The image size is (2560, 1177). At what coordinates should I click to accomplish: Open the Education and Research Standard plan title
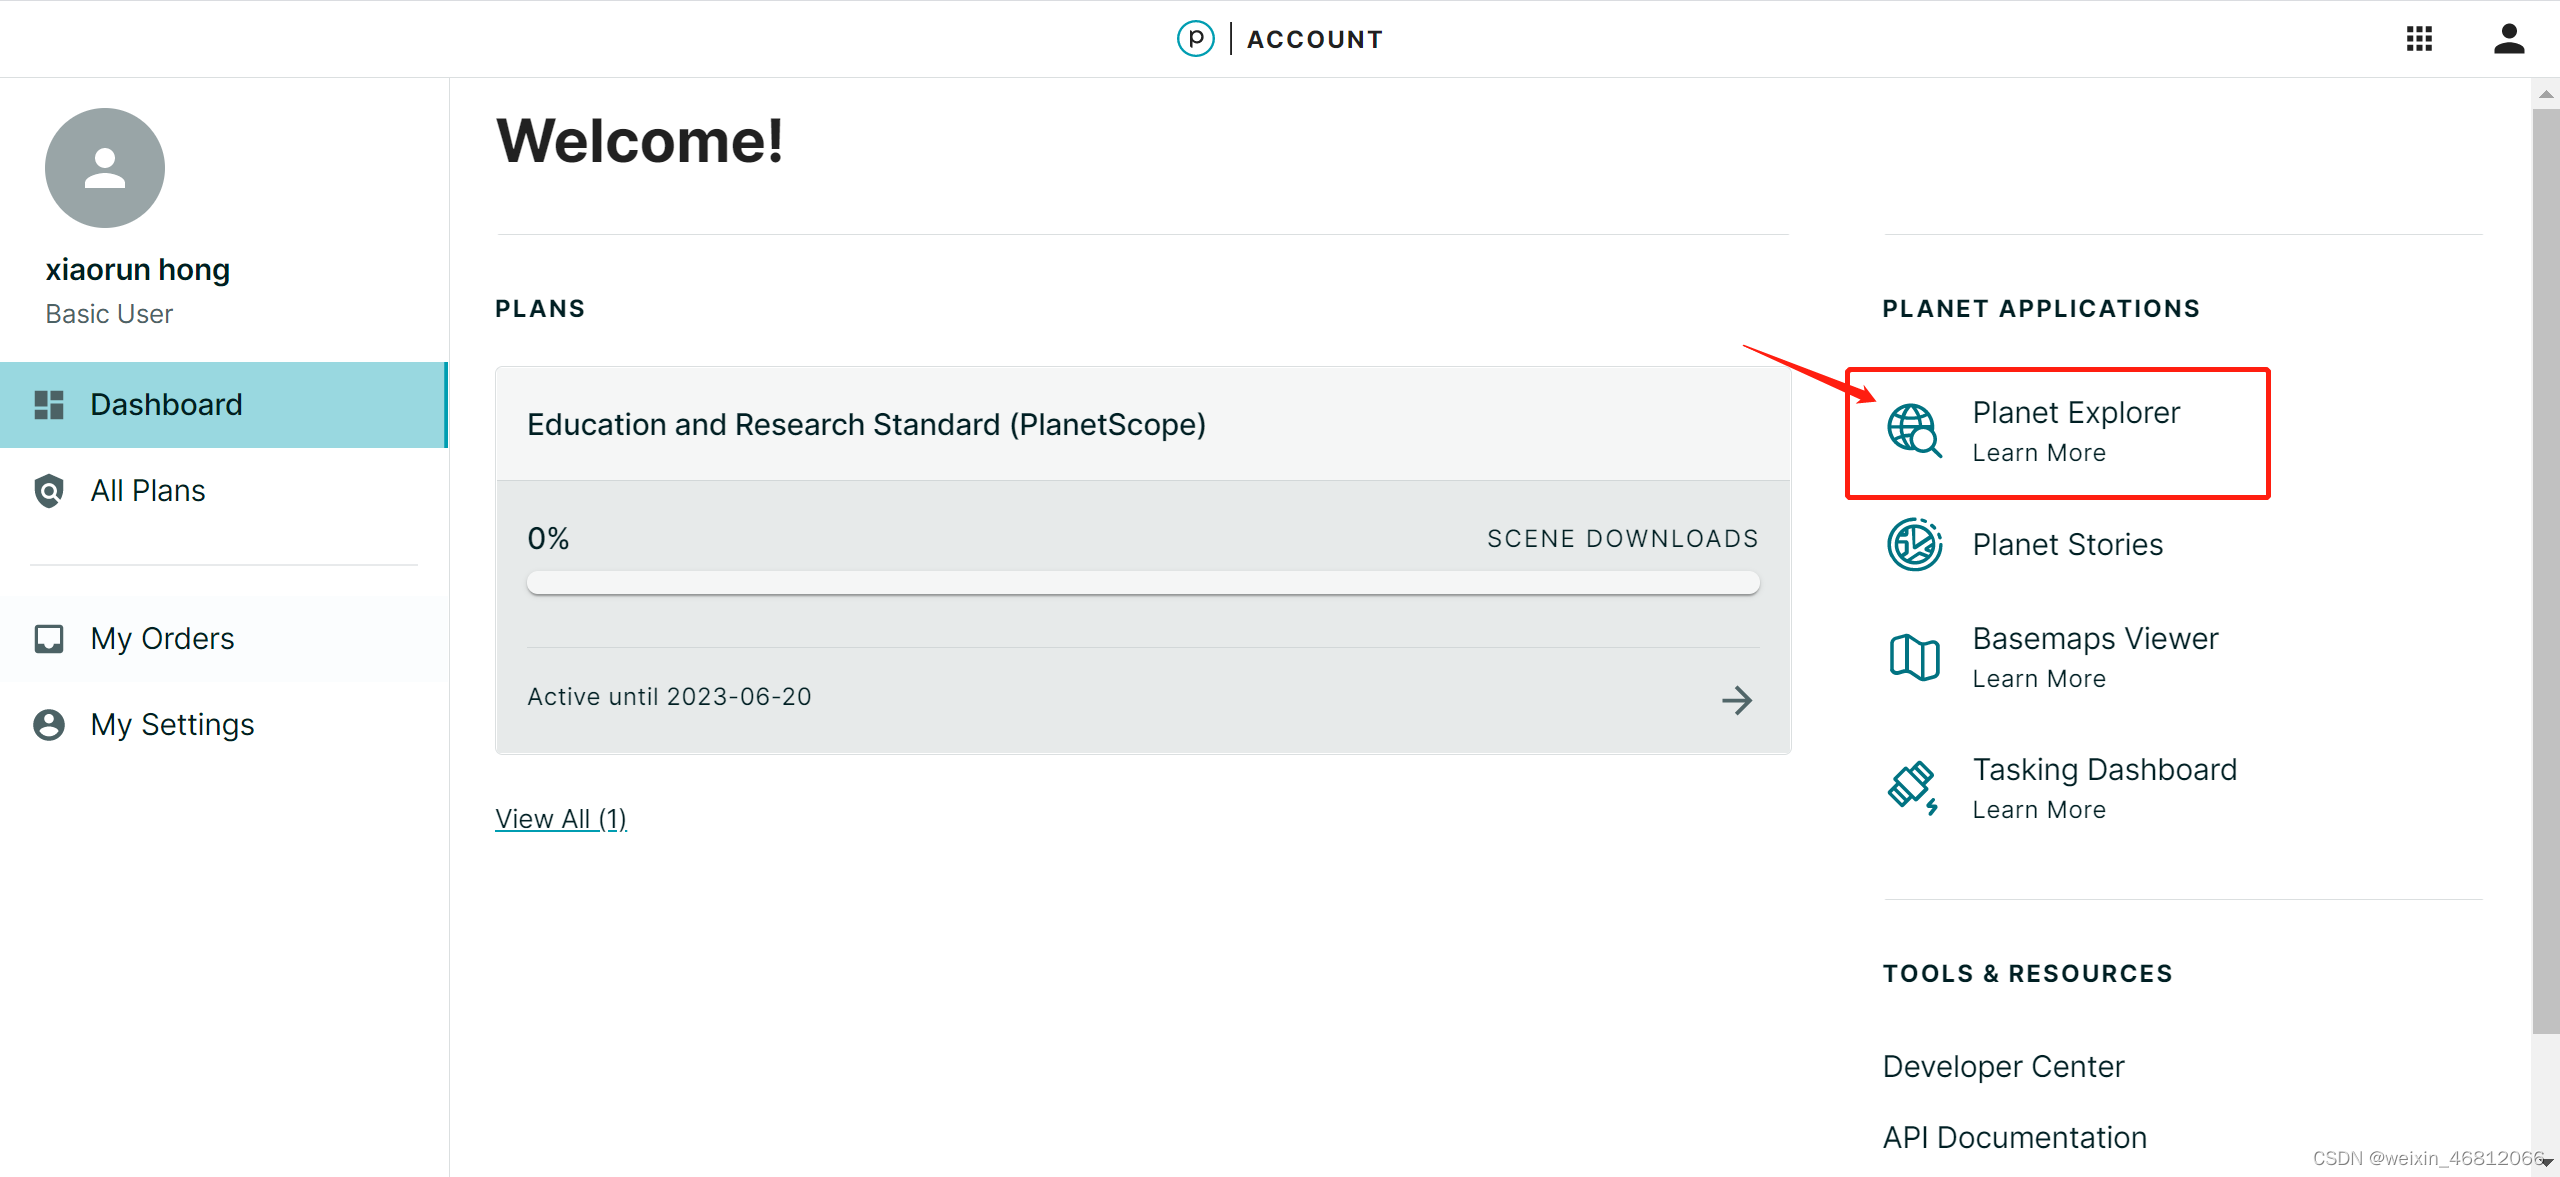(866, 425)
